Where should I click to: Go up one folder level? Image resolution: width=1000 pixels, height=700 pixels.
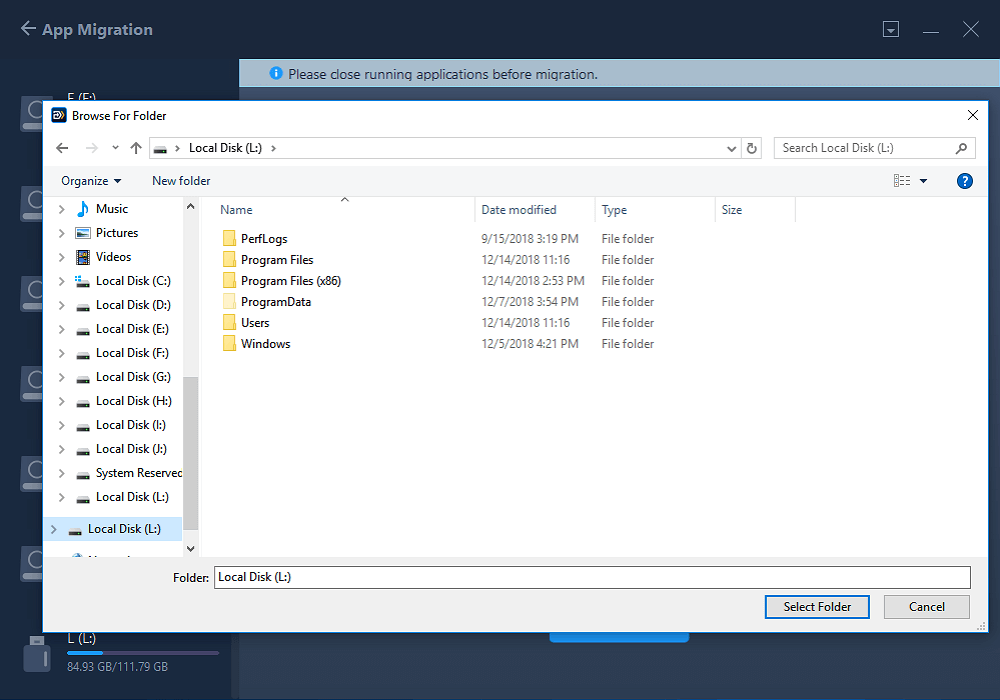(x=136, y=148)
